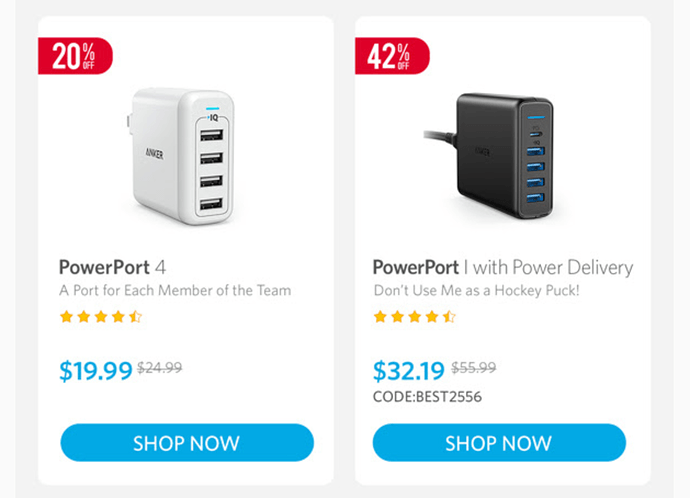
Task: Open the black PowerPort I charger image
Action: click(489, 156)
